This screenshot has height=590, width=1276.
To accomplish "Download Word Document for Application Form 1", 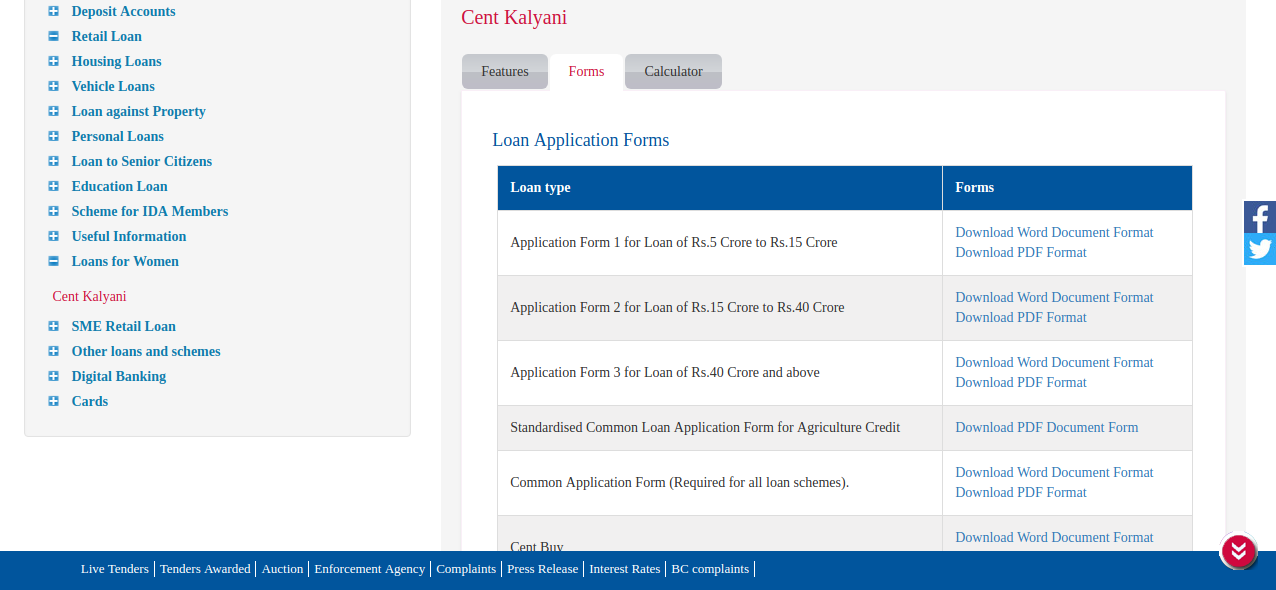I will tap(1054, 232).
